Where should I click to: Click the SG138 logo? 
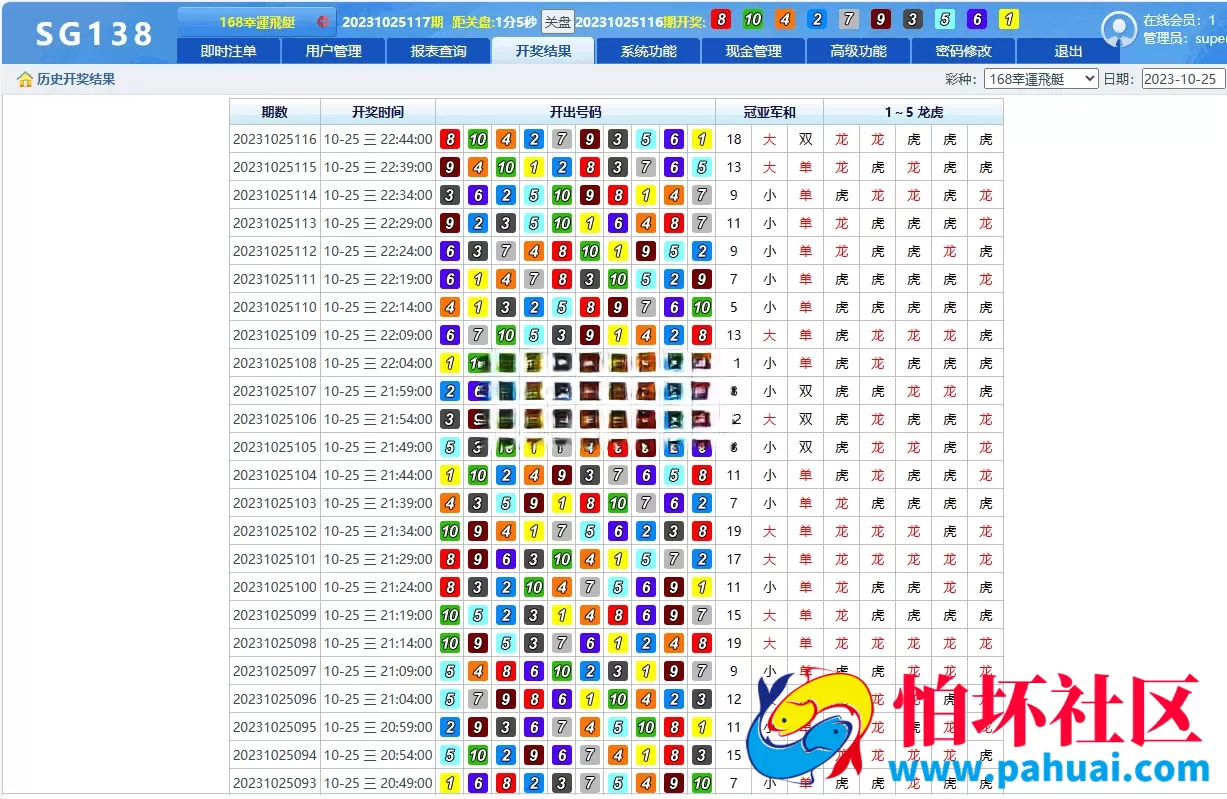(x=95, y=34)
